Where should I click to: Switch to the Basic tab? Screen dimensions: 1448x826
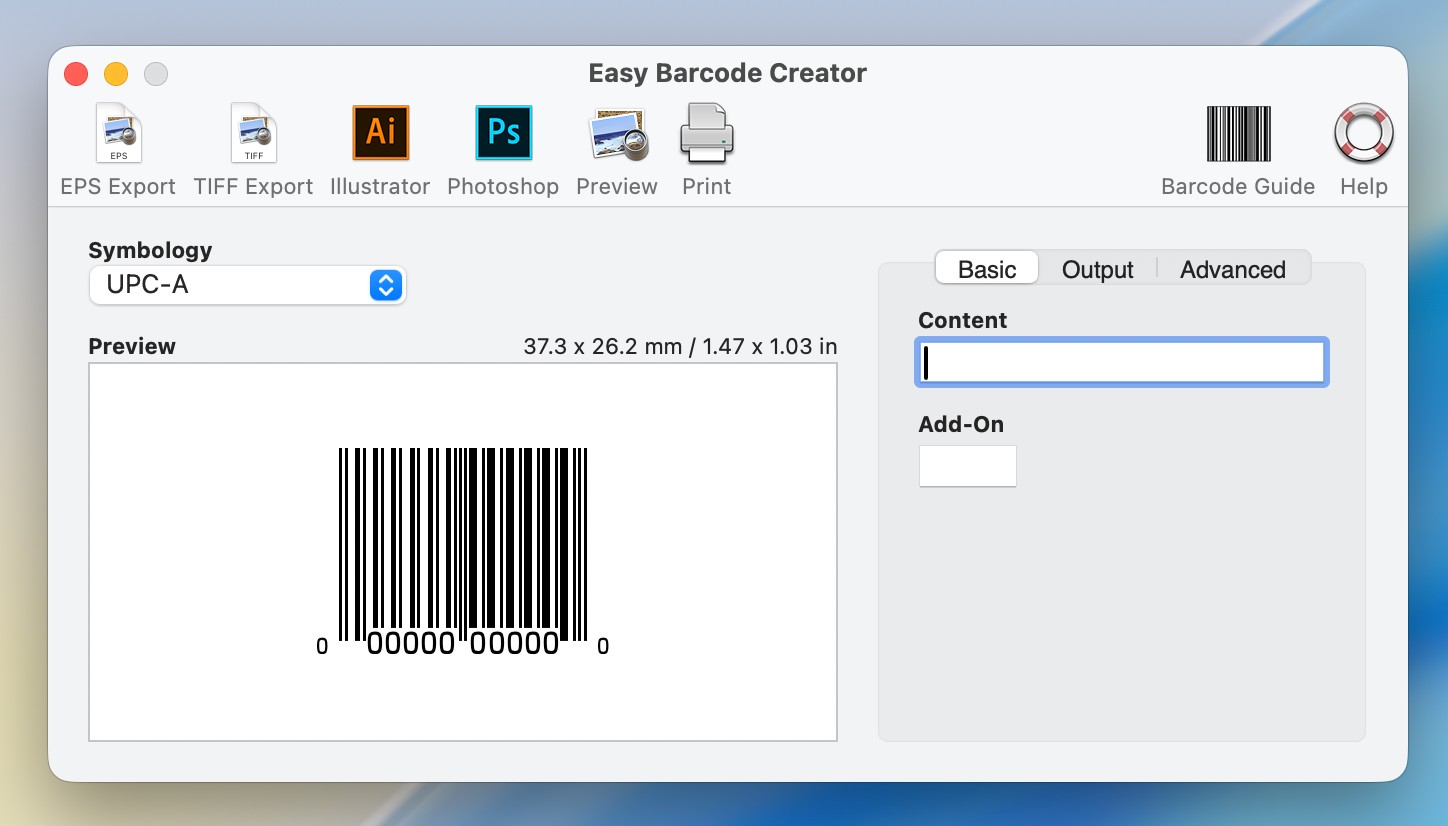(986, 269)
